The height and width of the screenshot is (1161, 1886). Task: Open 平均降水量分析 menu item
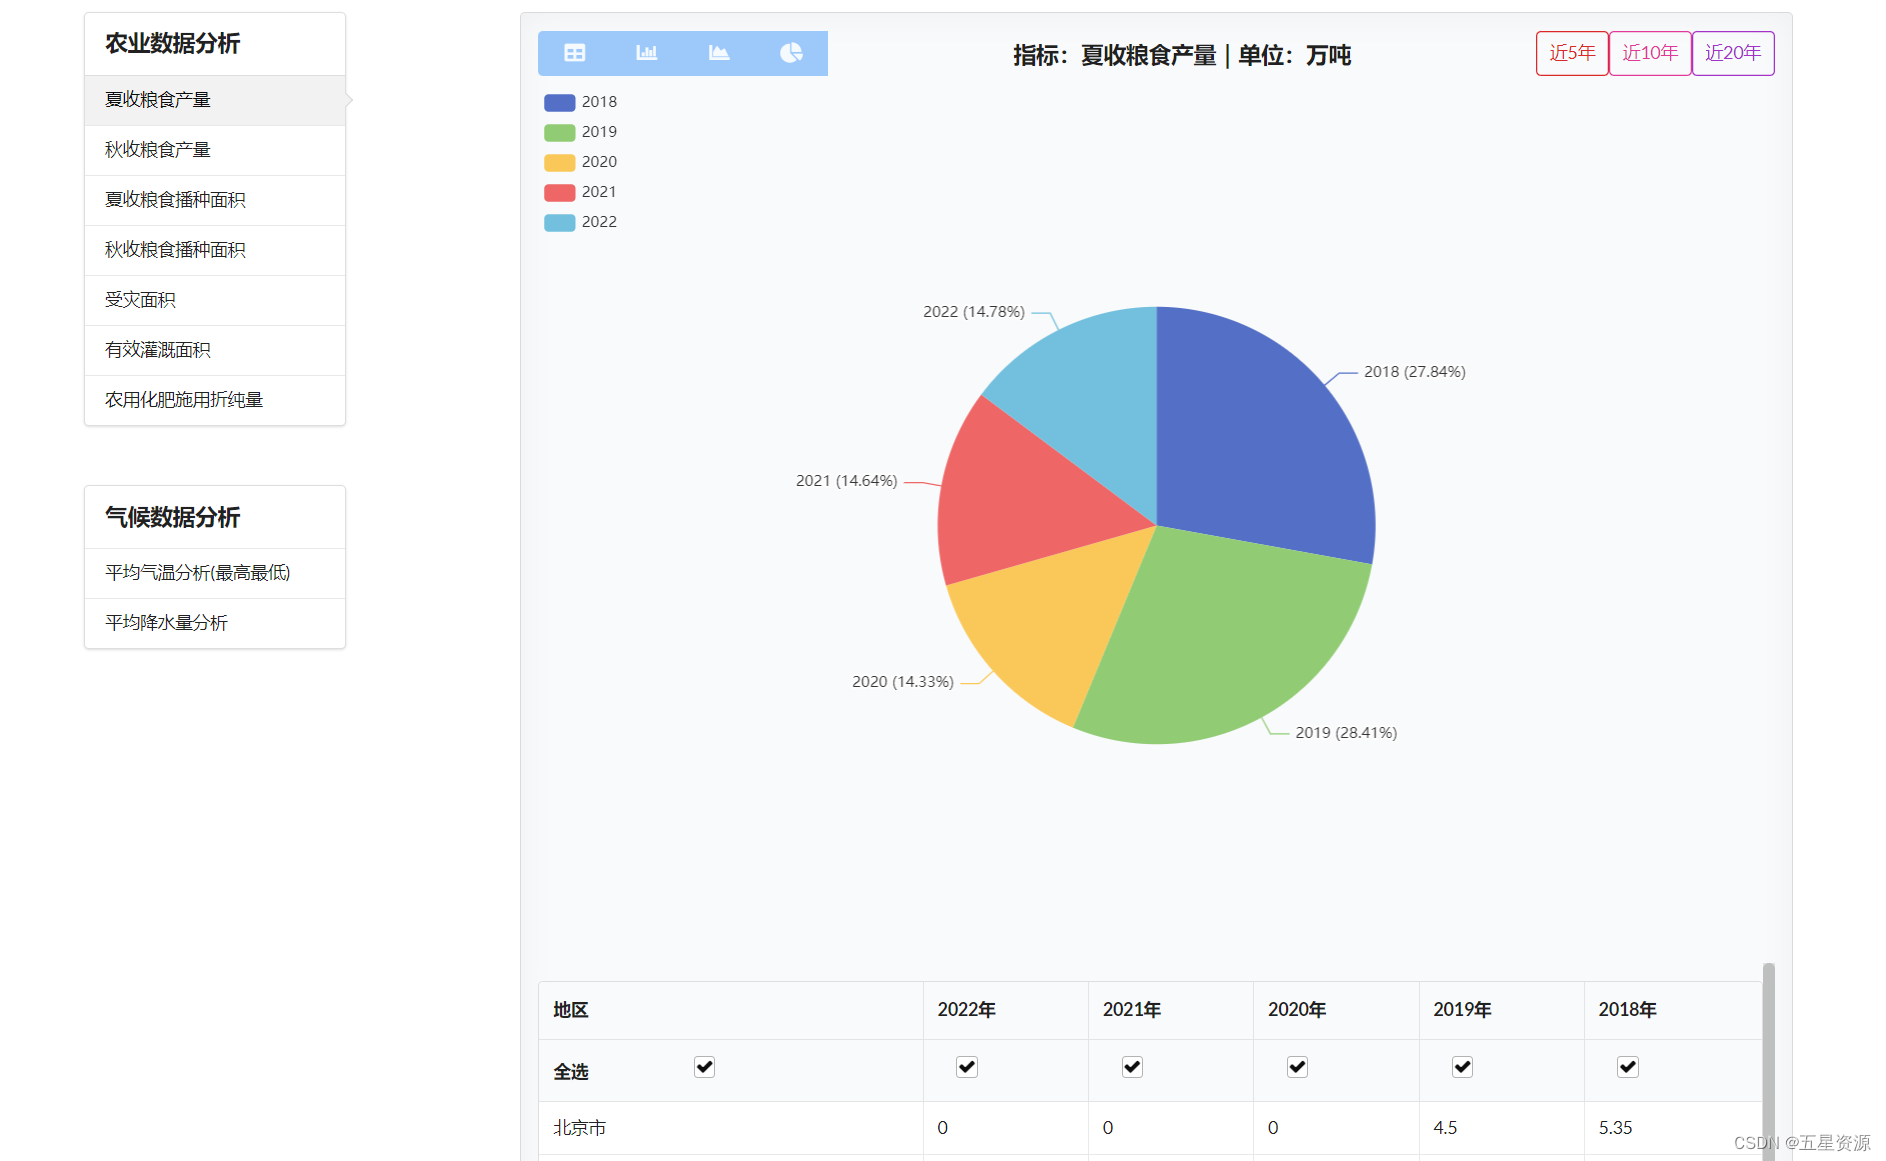point(215,623)
